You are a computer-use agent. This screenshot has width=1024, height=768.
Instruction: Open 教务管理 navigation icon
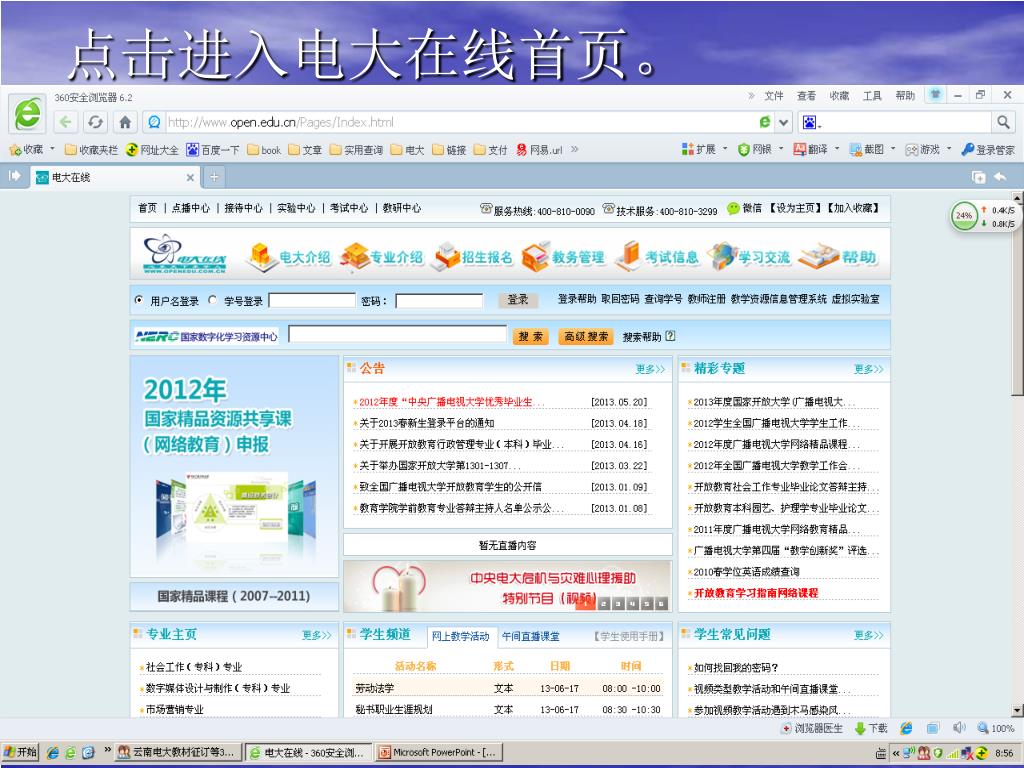point(536,257)
